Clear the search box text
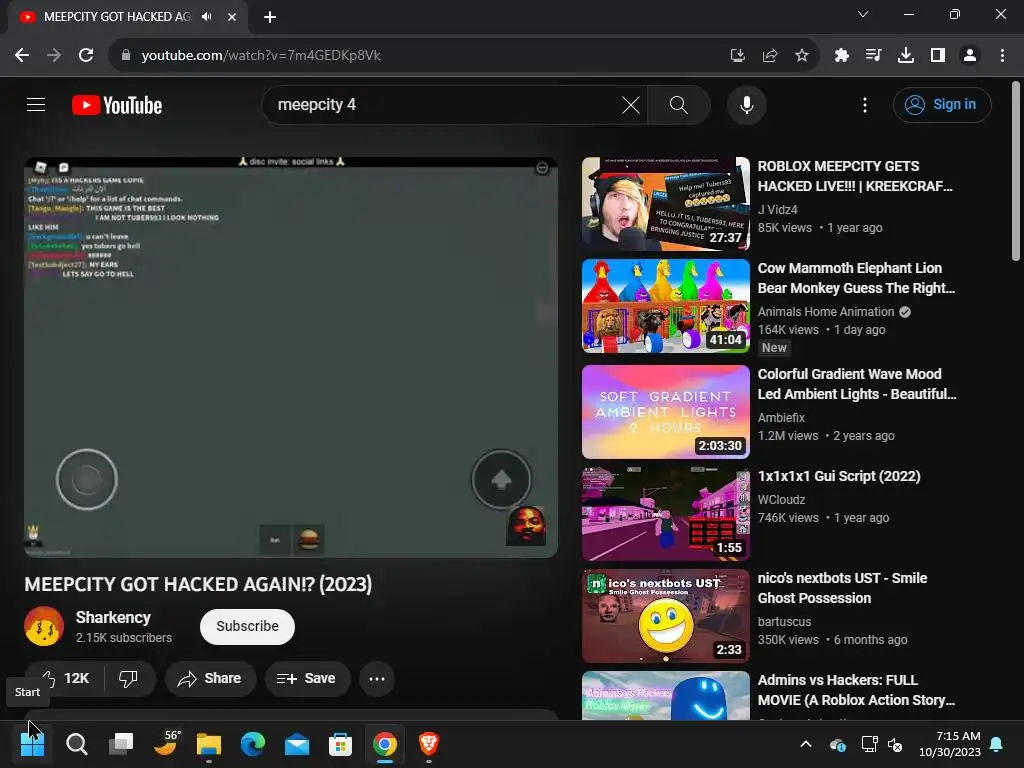 [x=630, y=104]
